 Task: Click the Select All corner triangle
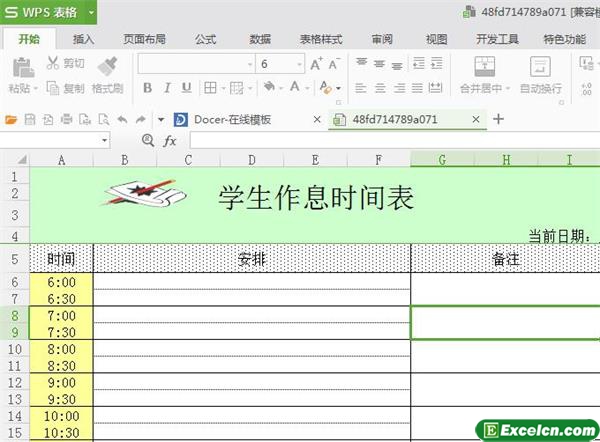coord(22,160)
